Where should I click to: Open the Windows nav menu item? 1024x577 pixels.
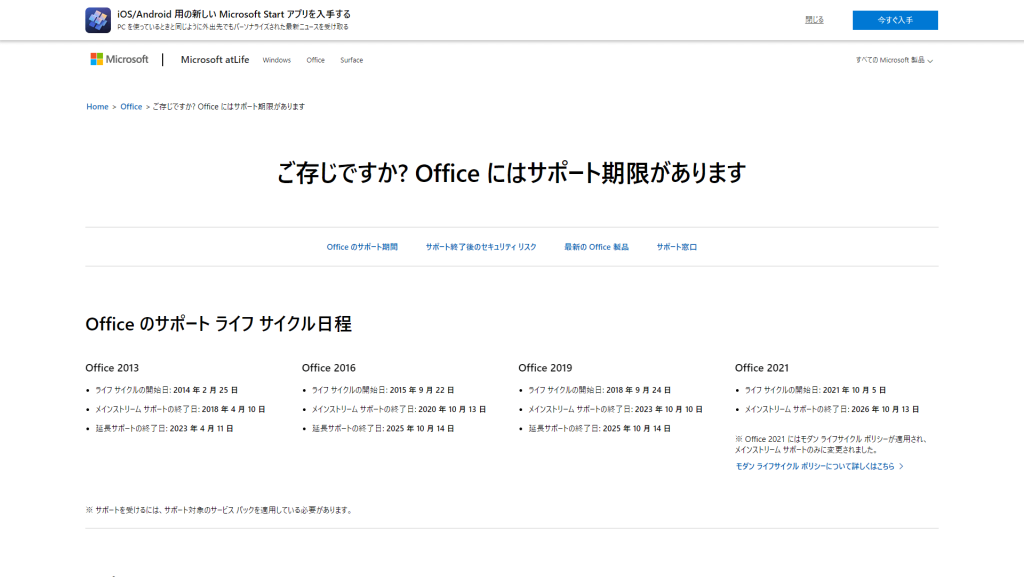click(277, 60)
